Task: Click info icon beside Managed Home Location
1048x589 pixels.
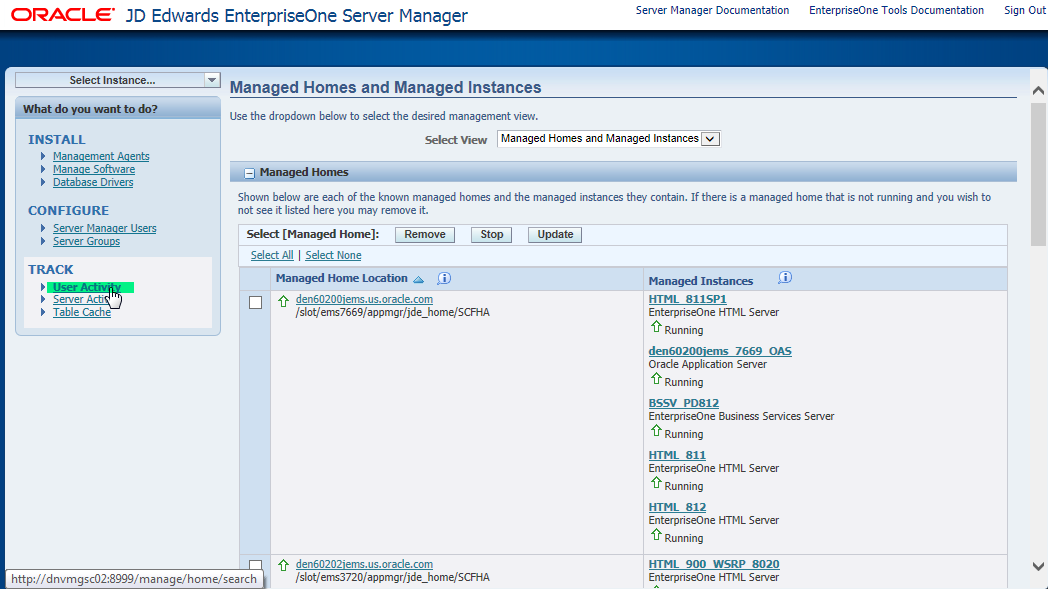Action: coord(444,278)
